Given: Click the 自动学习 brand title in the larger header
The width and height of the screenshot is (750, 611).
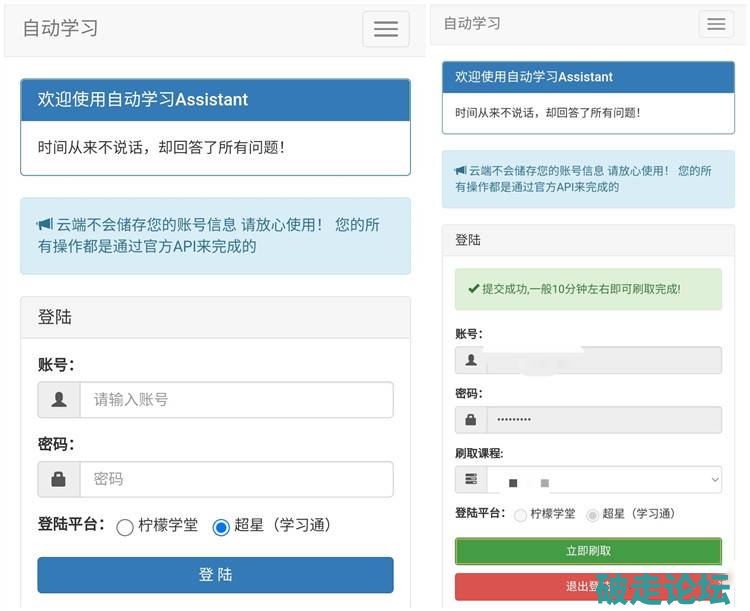Looking at the screenshot, I should pyautogui.click(x=61, y=28).
